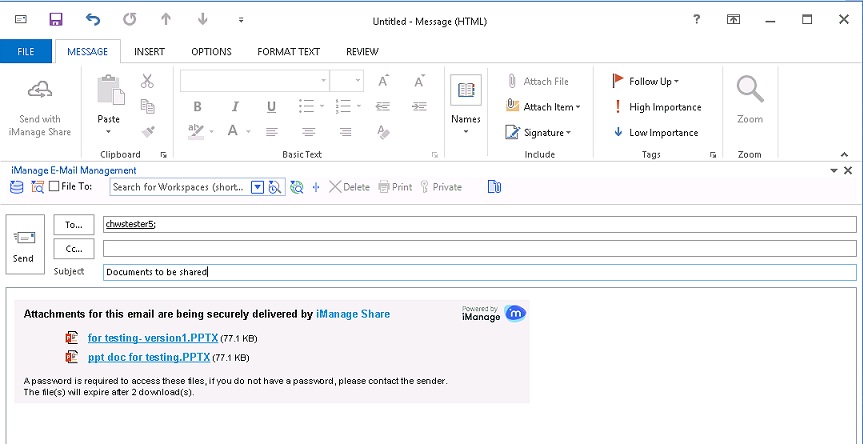Click the iManage database icon

click(x=16, y=187)
